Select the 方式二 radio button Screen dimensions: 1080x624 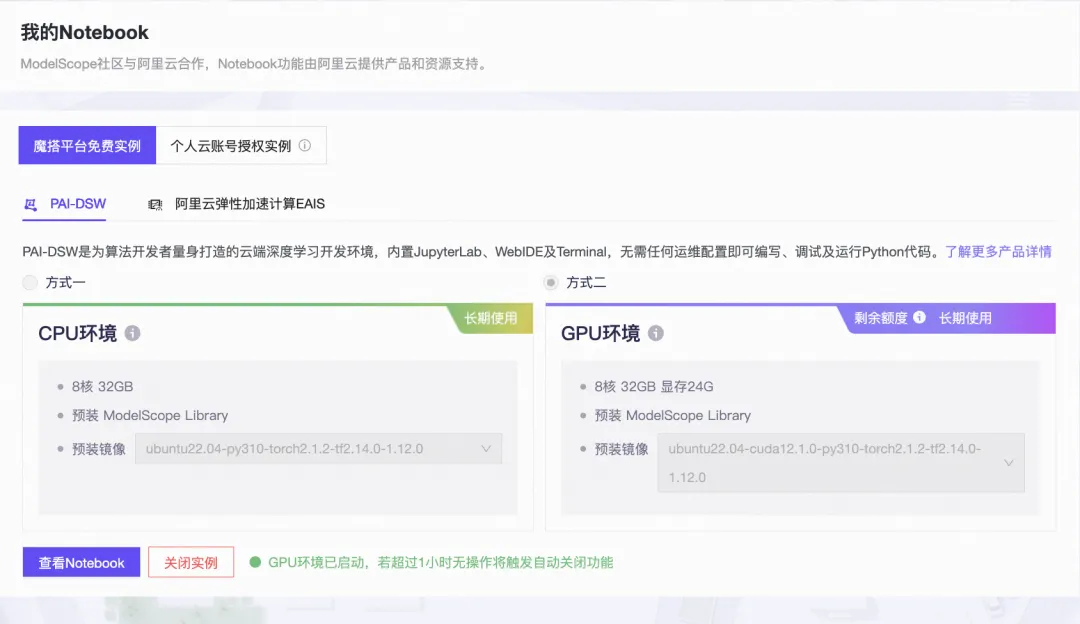[x=550, y=281]
